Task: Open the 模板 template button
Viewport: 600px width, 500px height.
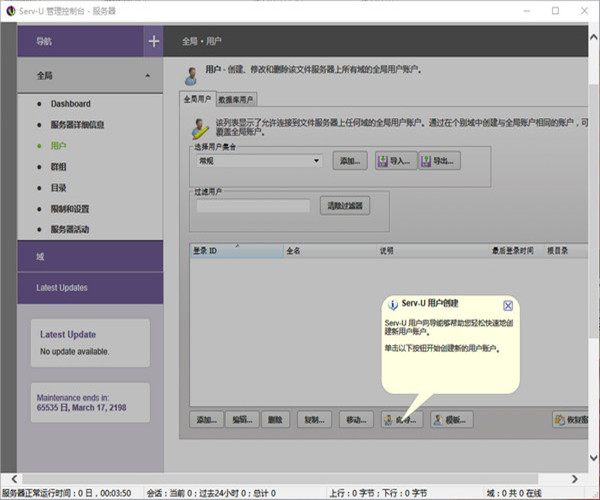Action: point(451,419)
